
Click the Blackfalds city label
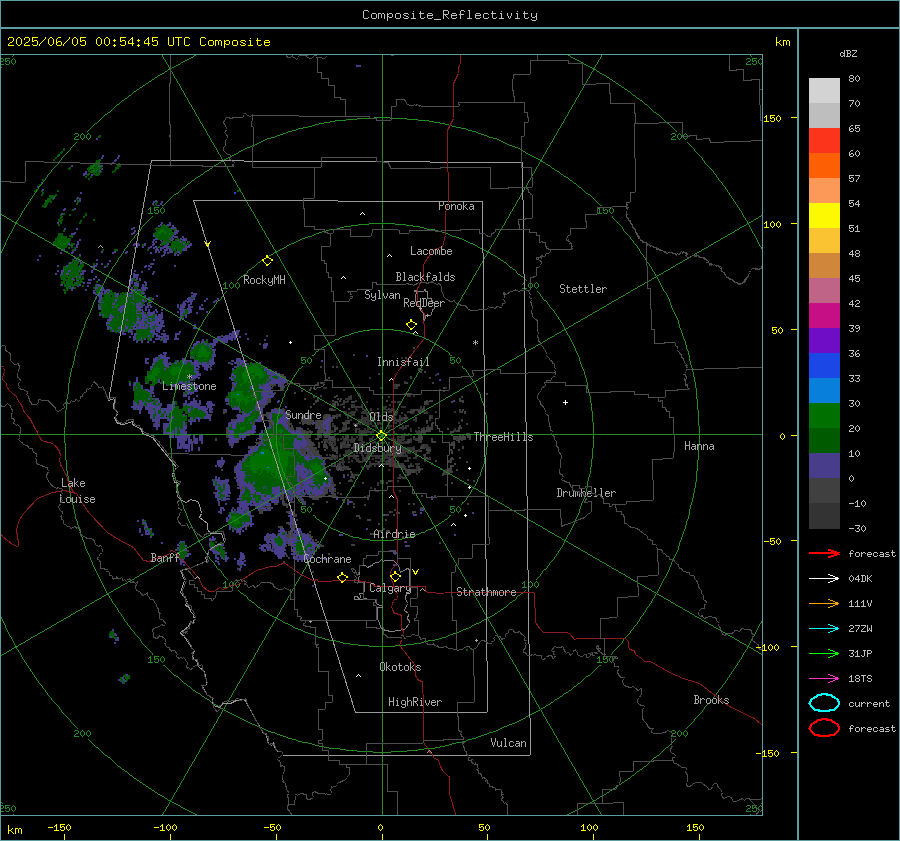click(x=425, y=277)
